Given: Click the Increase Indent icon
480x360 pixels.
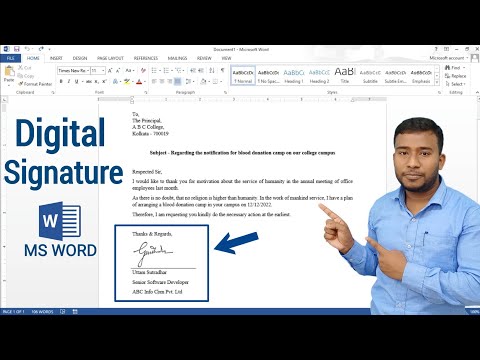Looking at the screenshot, I should pyautogui.click(x=201, y=71).
